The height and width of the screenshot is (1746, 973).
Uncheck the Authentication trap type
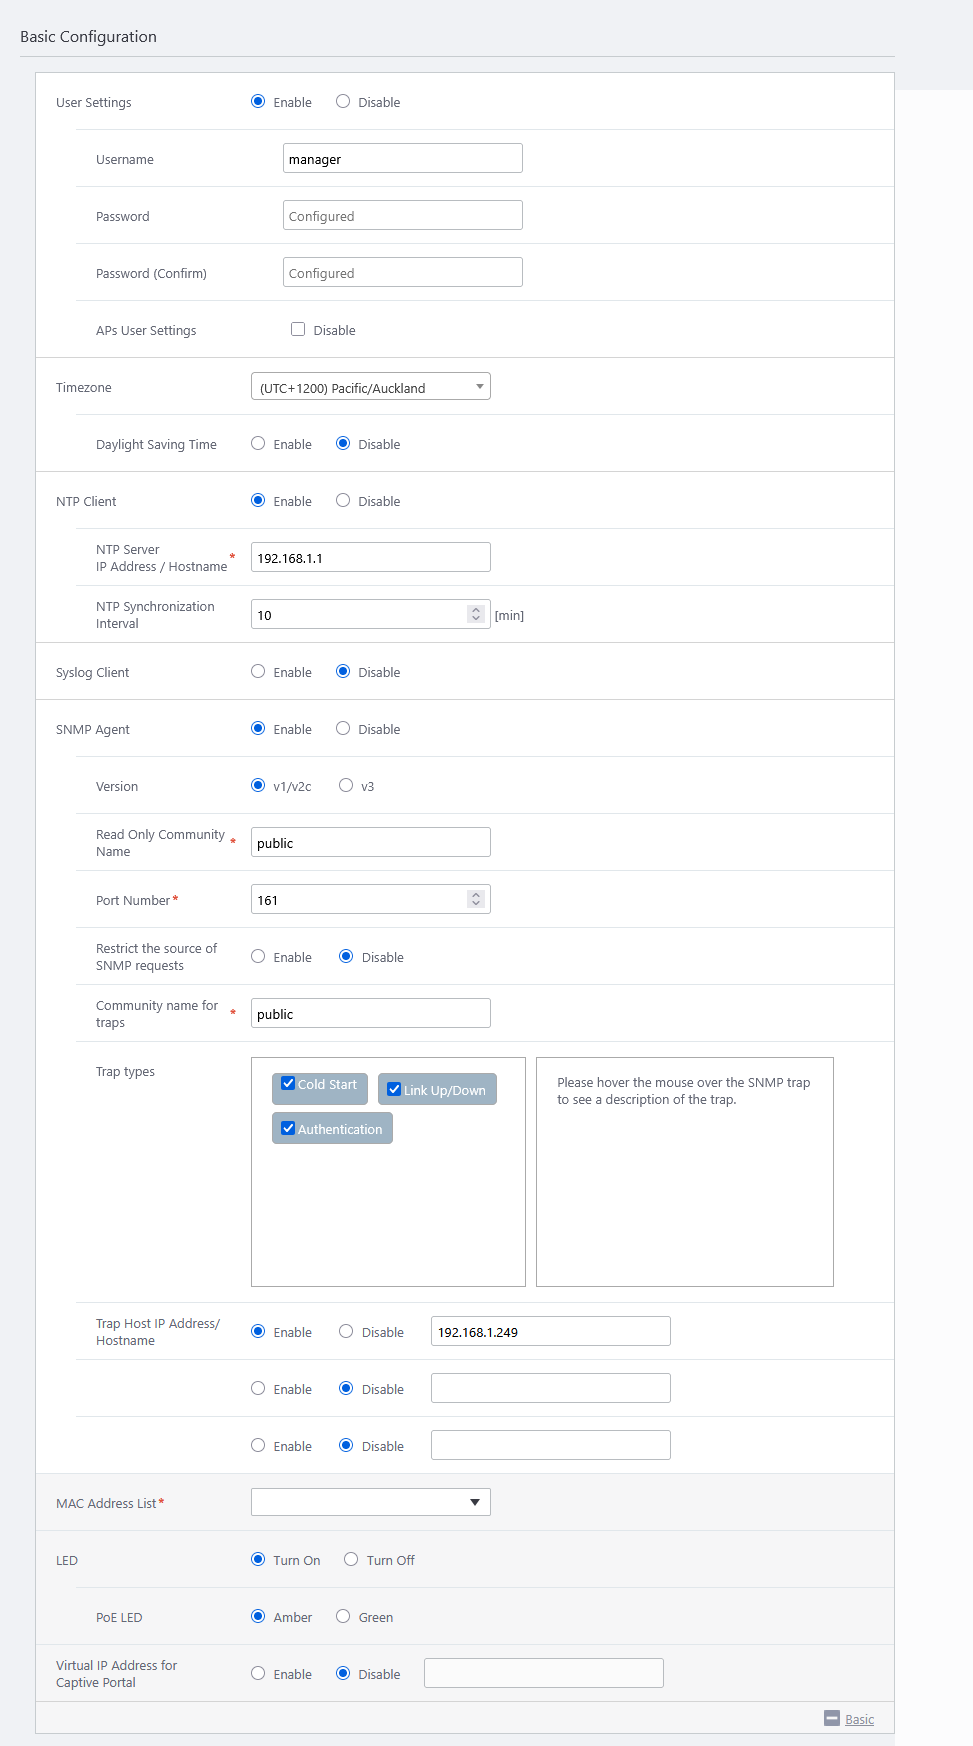[x=288, y=1129]
